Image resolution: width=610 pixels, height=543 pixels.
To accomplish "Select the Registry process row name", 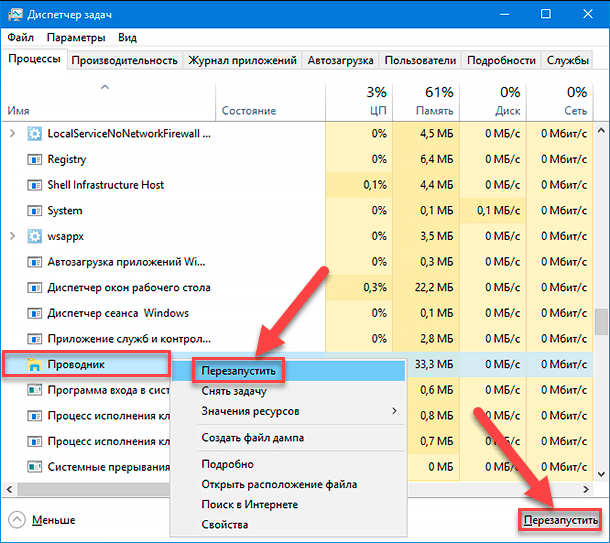I will pos(67,159).
